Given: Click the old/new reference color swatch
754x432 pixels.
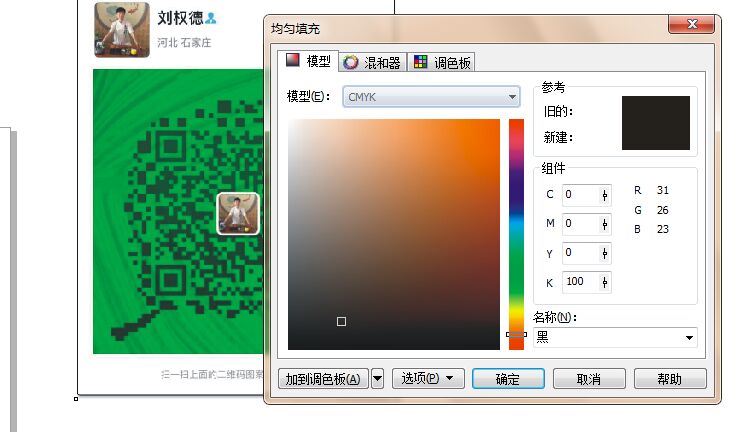Looking at the screenshot, I should pyautogui.click(x=656, y=123).
